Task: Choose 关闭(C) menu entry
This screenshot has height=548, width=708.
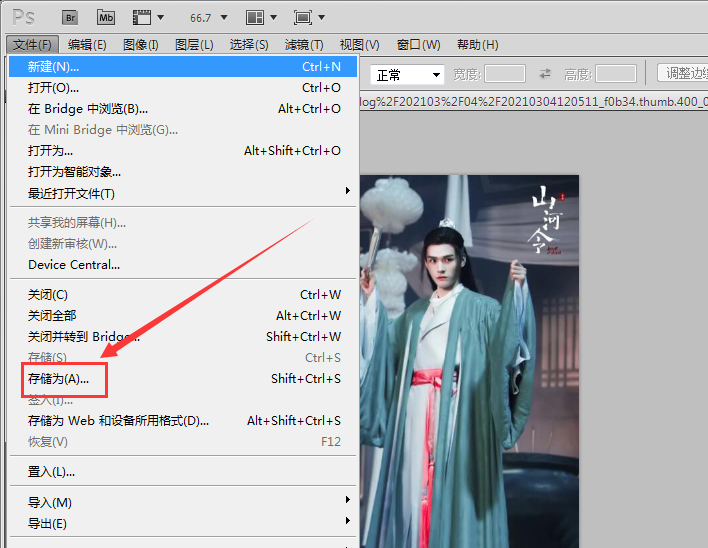Action: pyautogui.click(x=183, y=294)
